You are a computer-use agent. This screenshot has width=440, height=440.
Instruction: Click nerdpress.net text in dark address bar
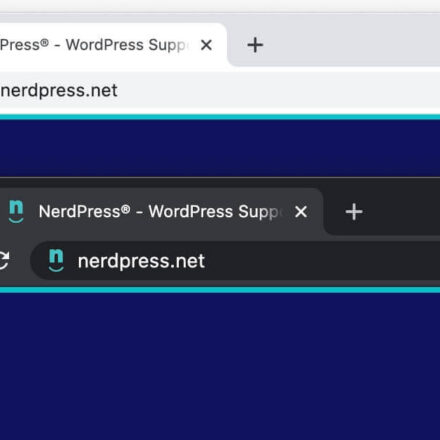point(141,261)
